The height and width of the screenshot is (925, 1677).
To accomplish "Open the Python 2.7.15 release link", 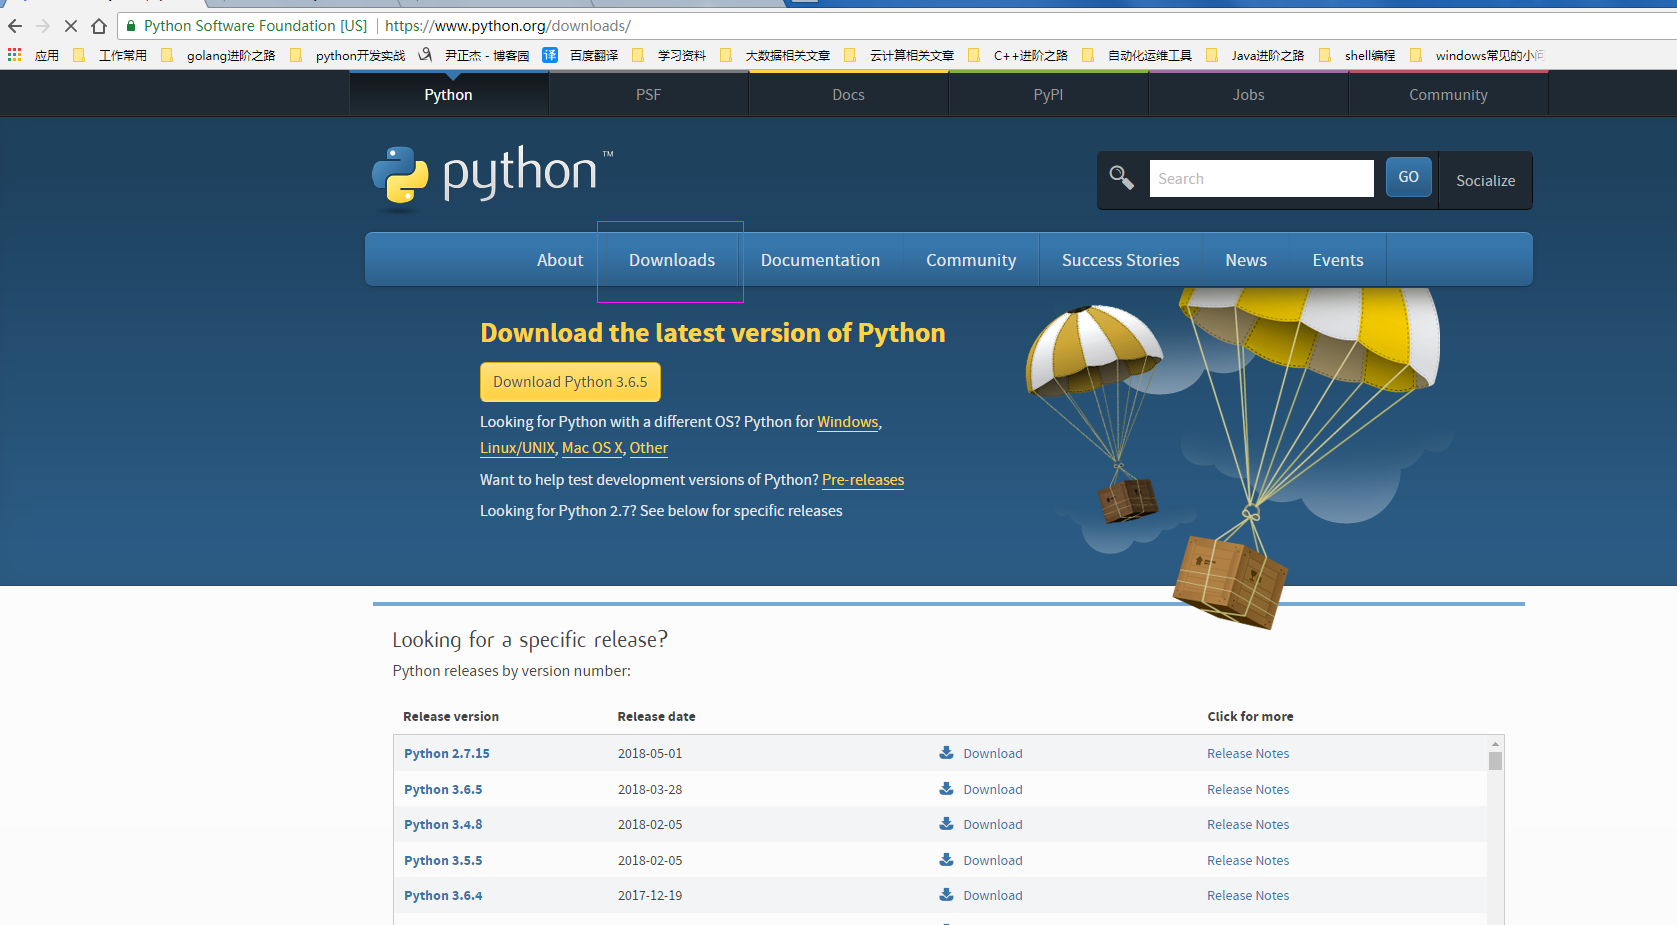I will tap(447, 753).
